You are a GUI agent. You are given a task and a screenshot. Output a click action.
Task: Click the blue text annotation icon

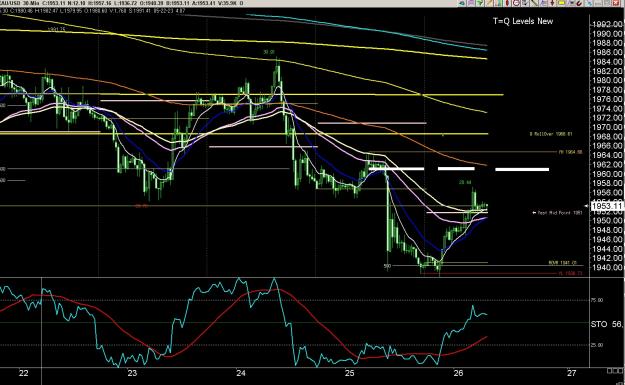point(543,3)
